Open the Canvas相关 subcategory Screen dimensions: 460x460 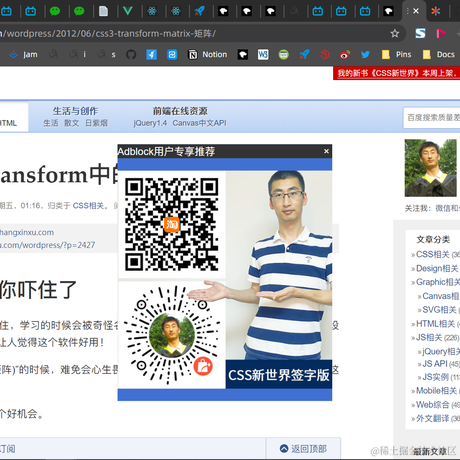coord(441,296)
